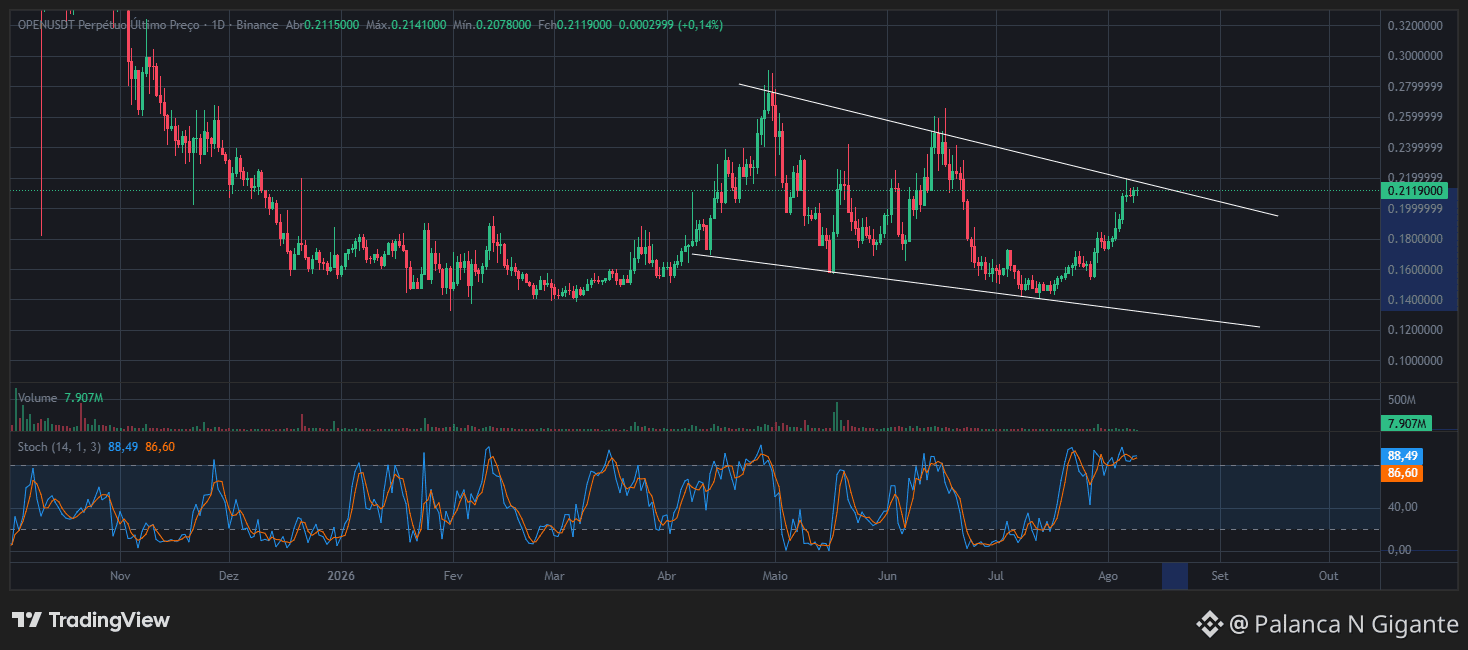Click the 0.2799999 price axis label

click(1415, 87)
